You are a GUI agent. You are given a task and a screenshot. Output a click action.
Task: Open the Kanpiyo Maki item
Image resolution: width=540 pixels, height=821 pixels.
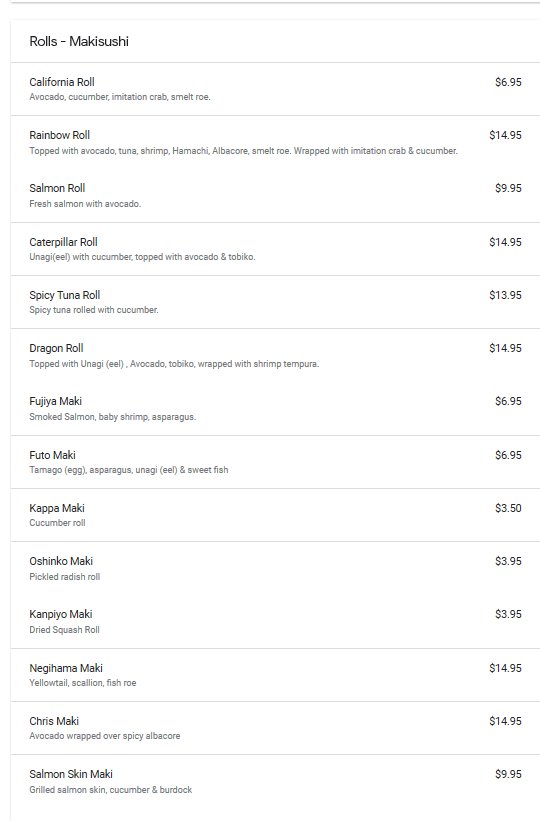tap(275, 622)
